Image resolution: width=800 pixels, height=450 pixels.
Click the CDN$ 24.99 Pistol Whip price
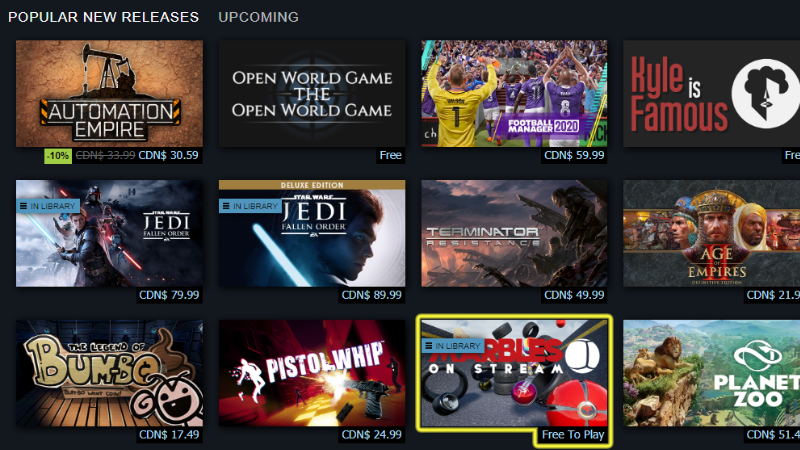(x=371, y=435)
